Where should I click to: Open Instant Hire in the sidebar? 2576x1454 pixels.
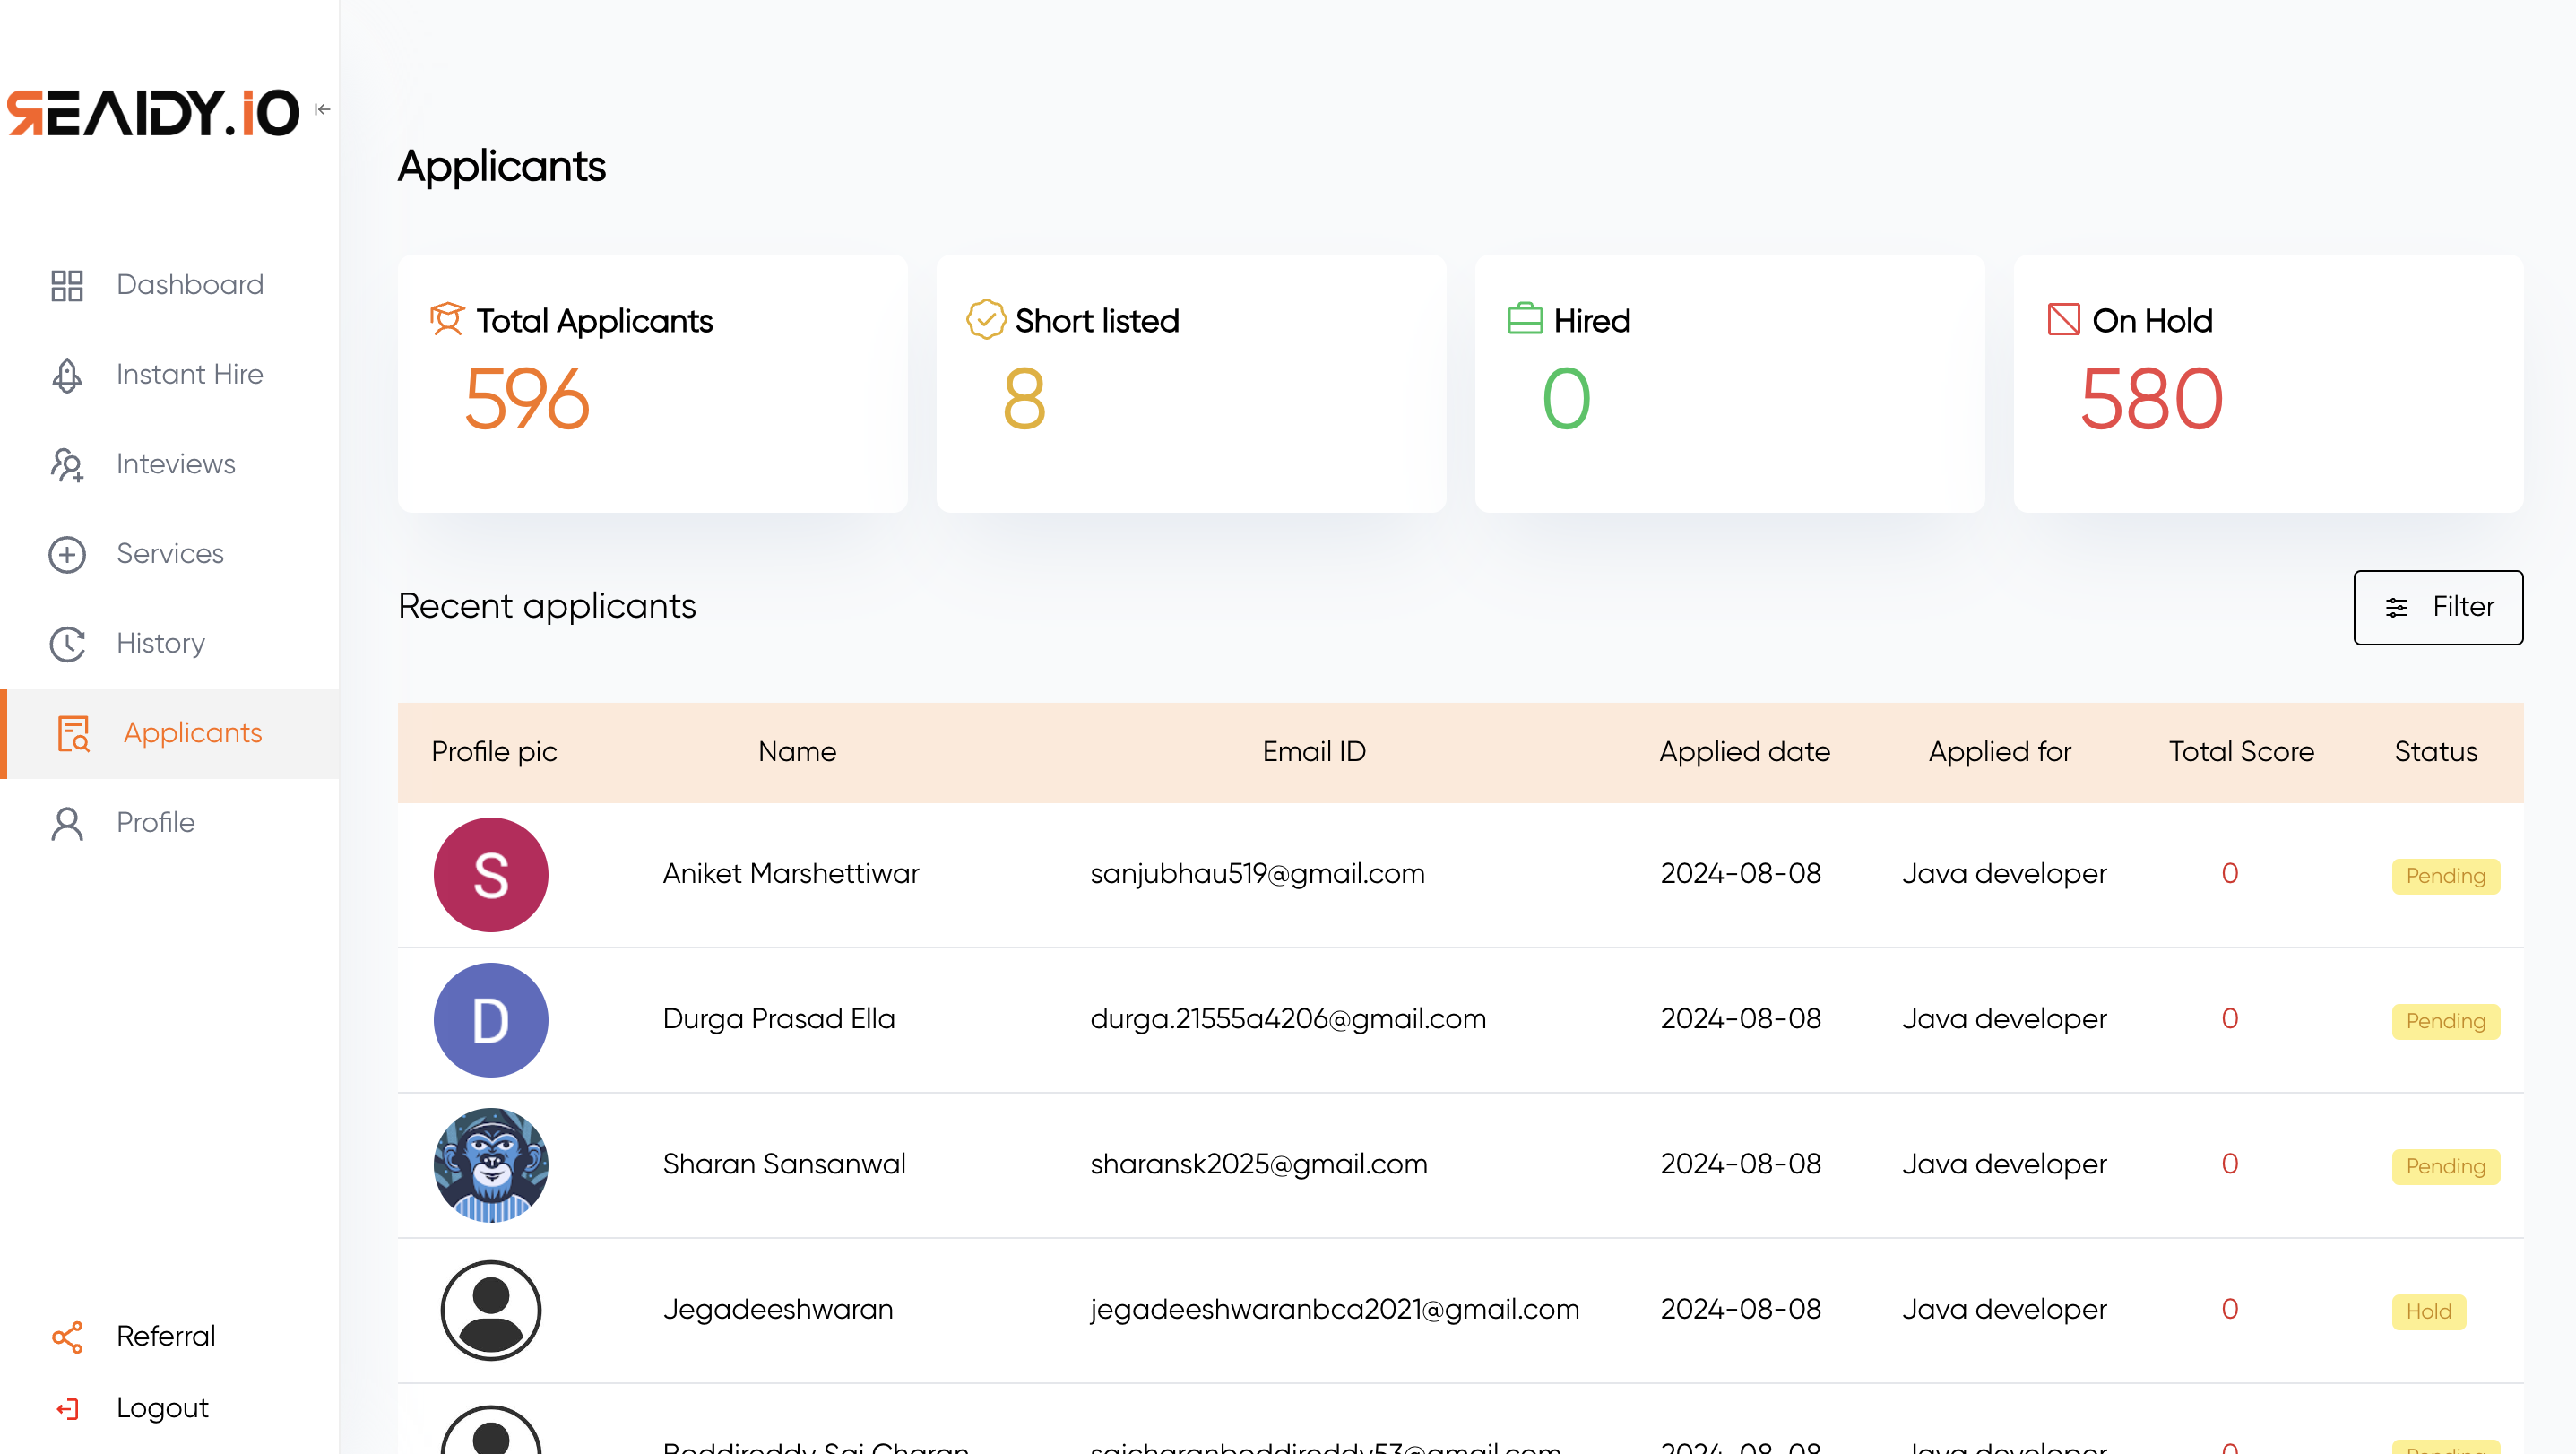(170, 374)
